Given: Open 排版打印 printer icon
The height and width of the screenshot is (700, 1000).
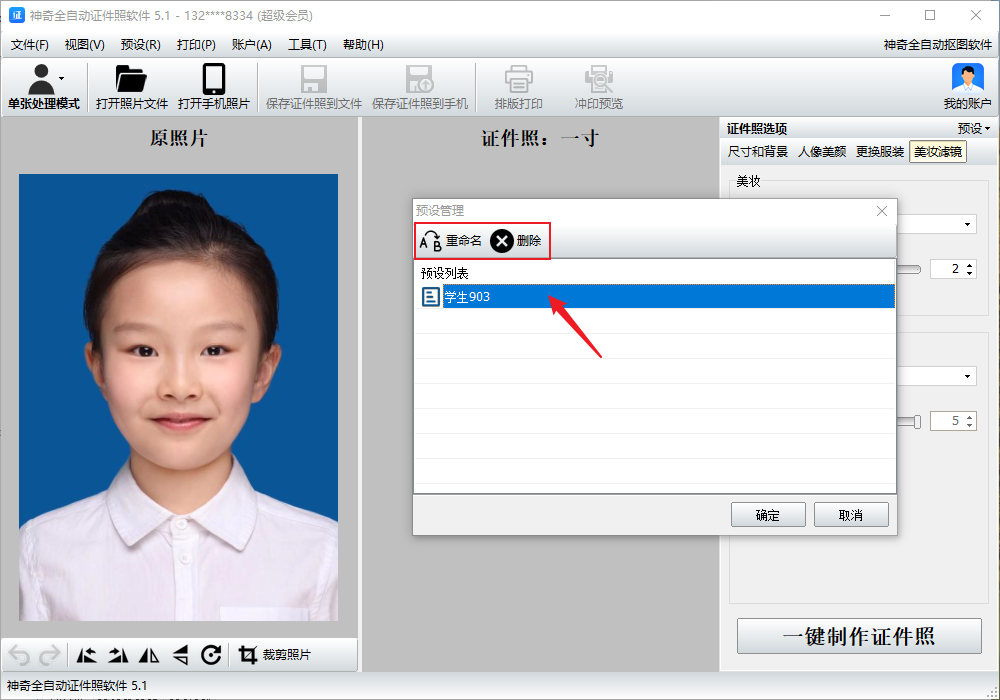Looking at the screenshot, I should 518,80.
